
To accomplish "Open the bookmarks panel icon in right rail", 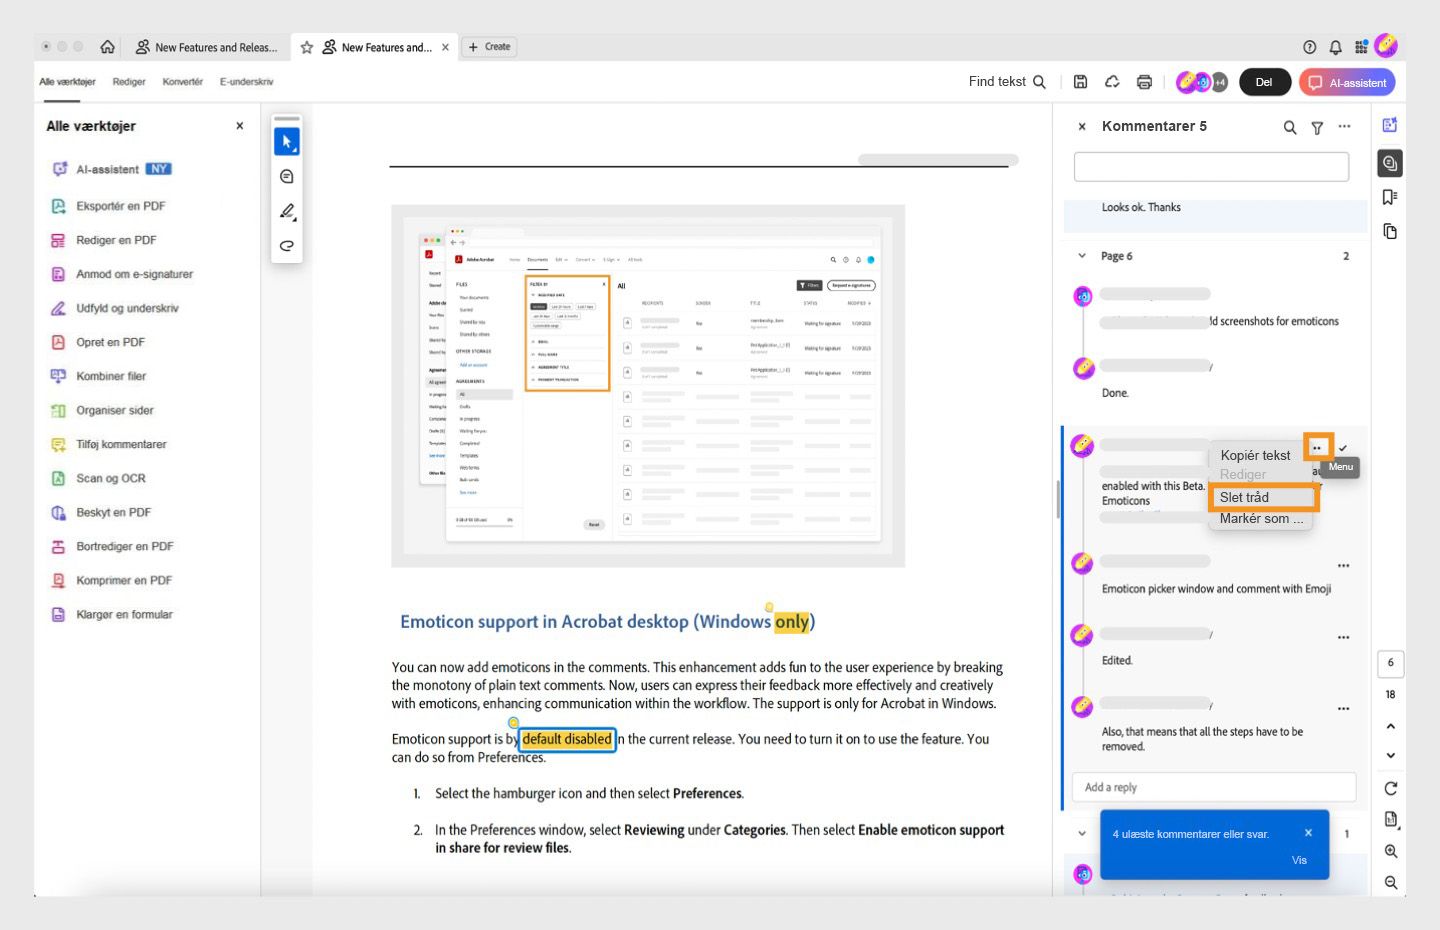I will pos(1390,197).
